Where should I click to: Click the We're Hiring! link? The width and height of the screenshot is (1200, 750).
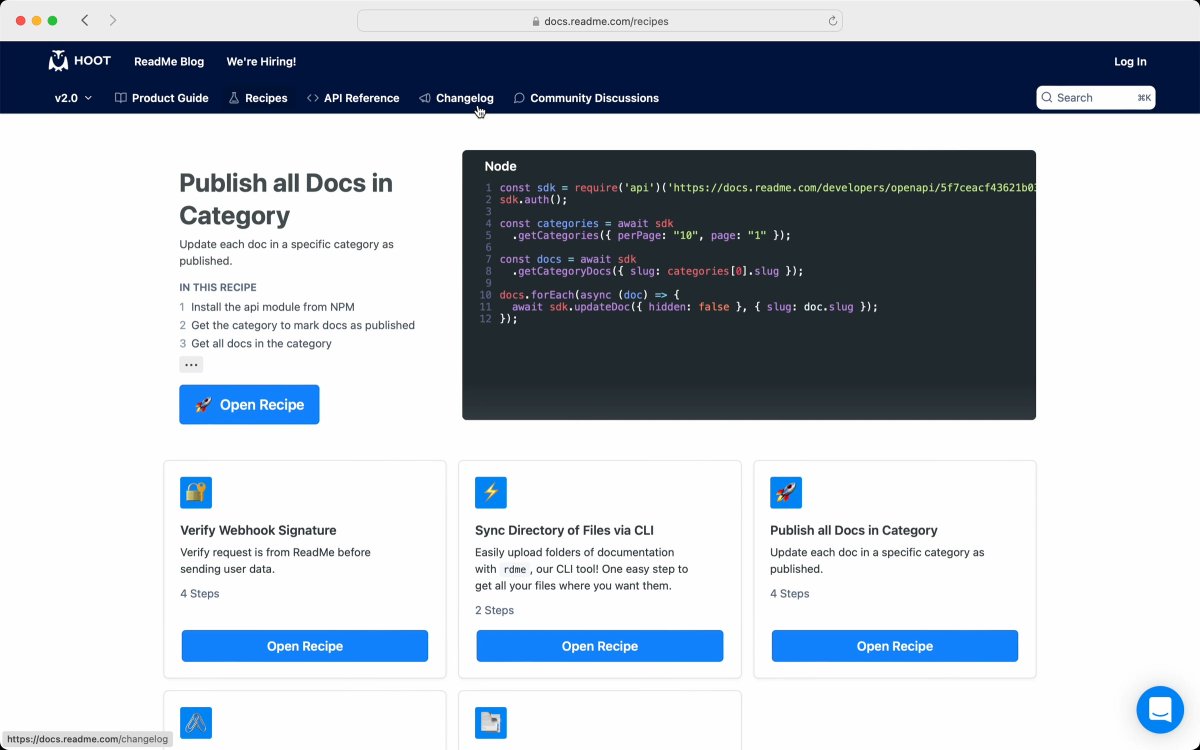point(261,61)
